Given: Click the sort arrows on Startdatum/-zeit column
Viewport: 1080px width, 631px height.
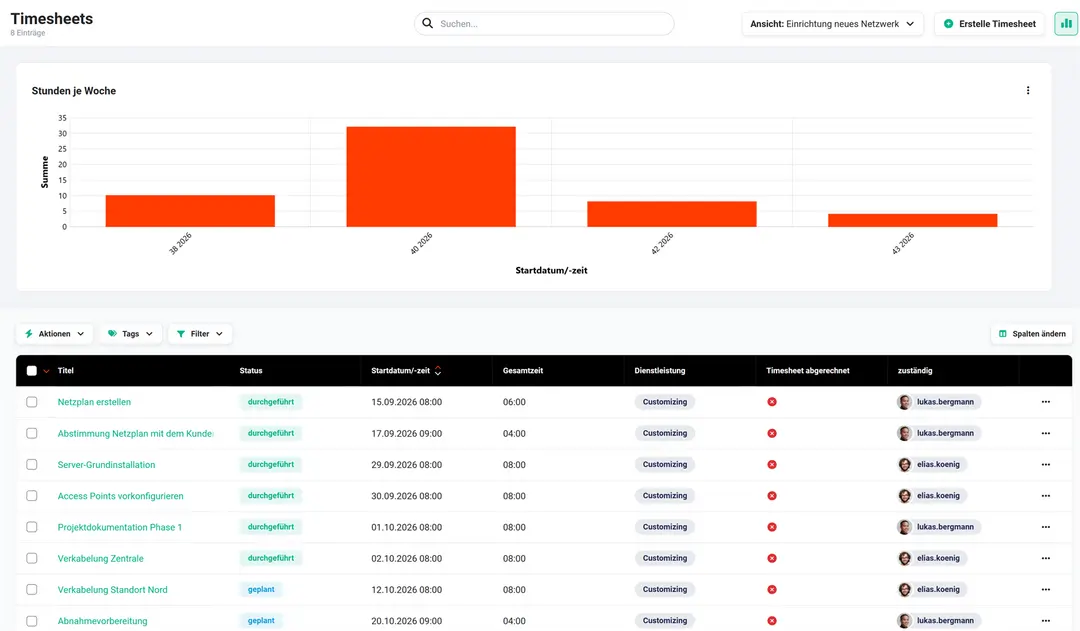Looking at the screenshot, I should point(438,371).
